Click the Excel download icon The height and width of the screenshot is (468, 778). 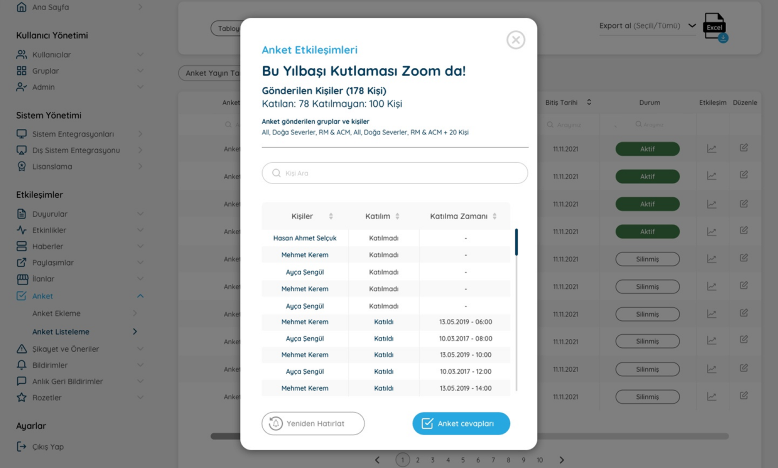pyautogui.click(x=715, y=27)
